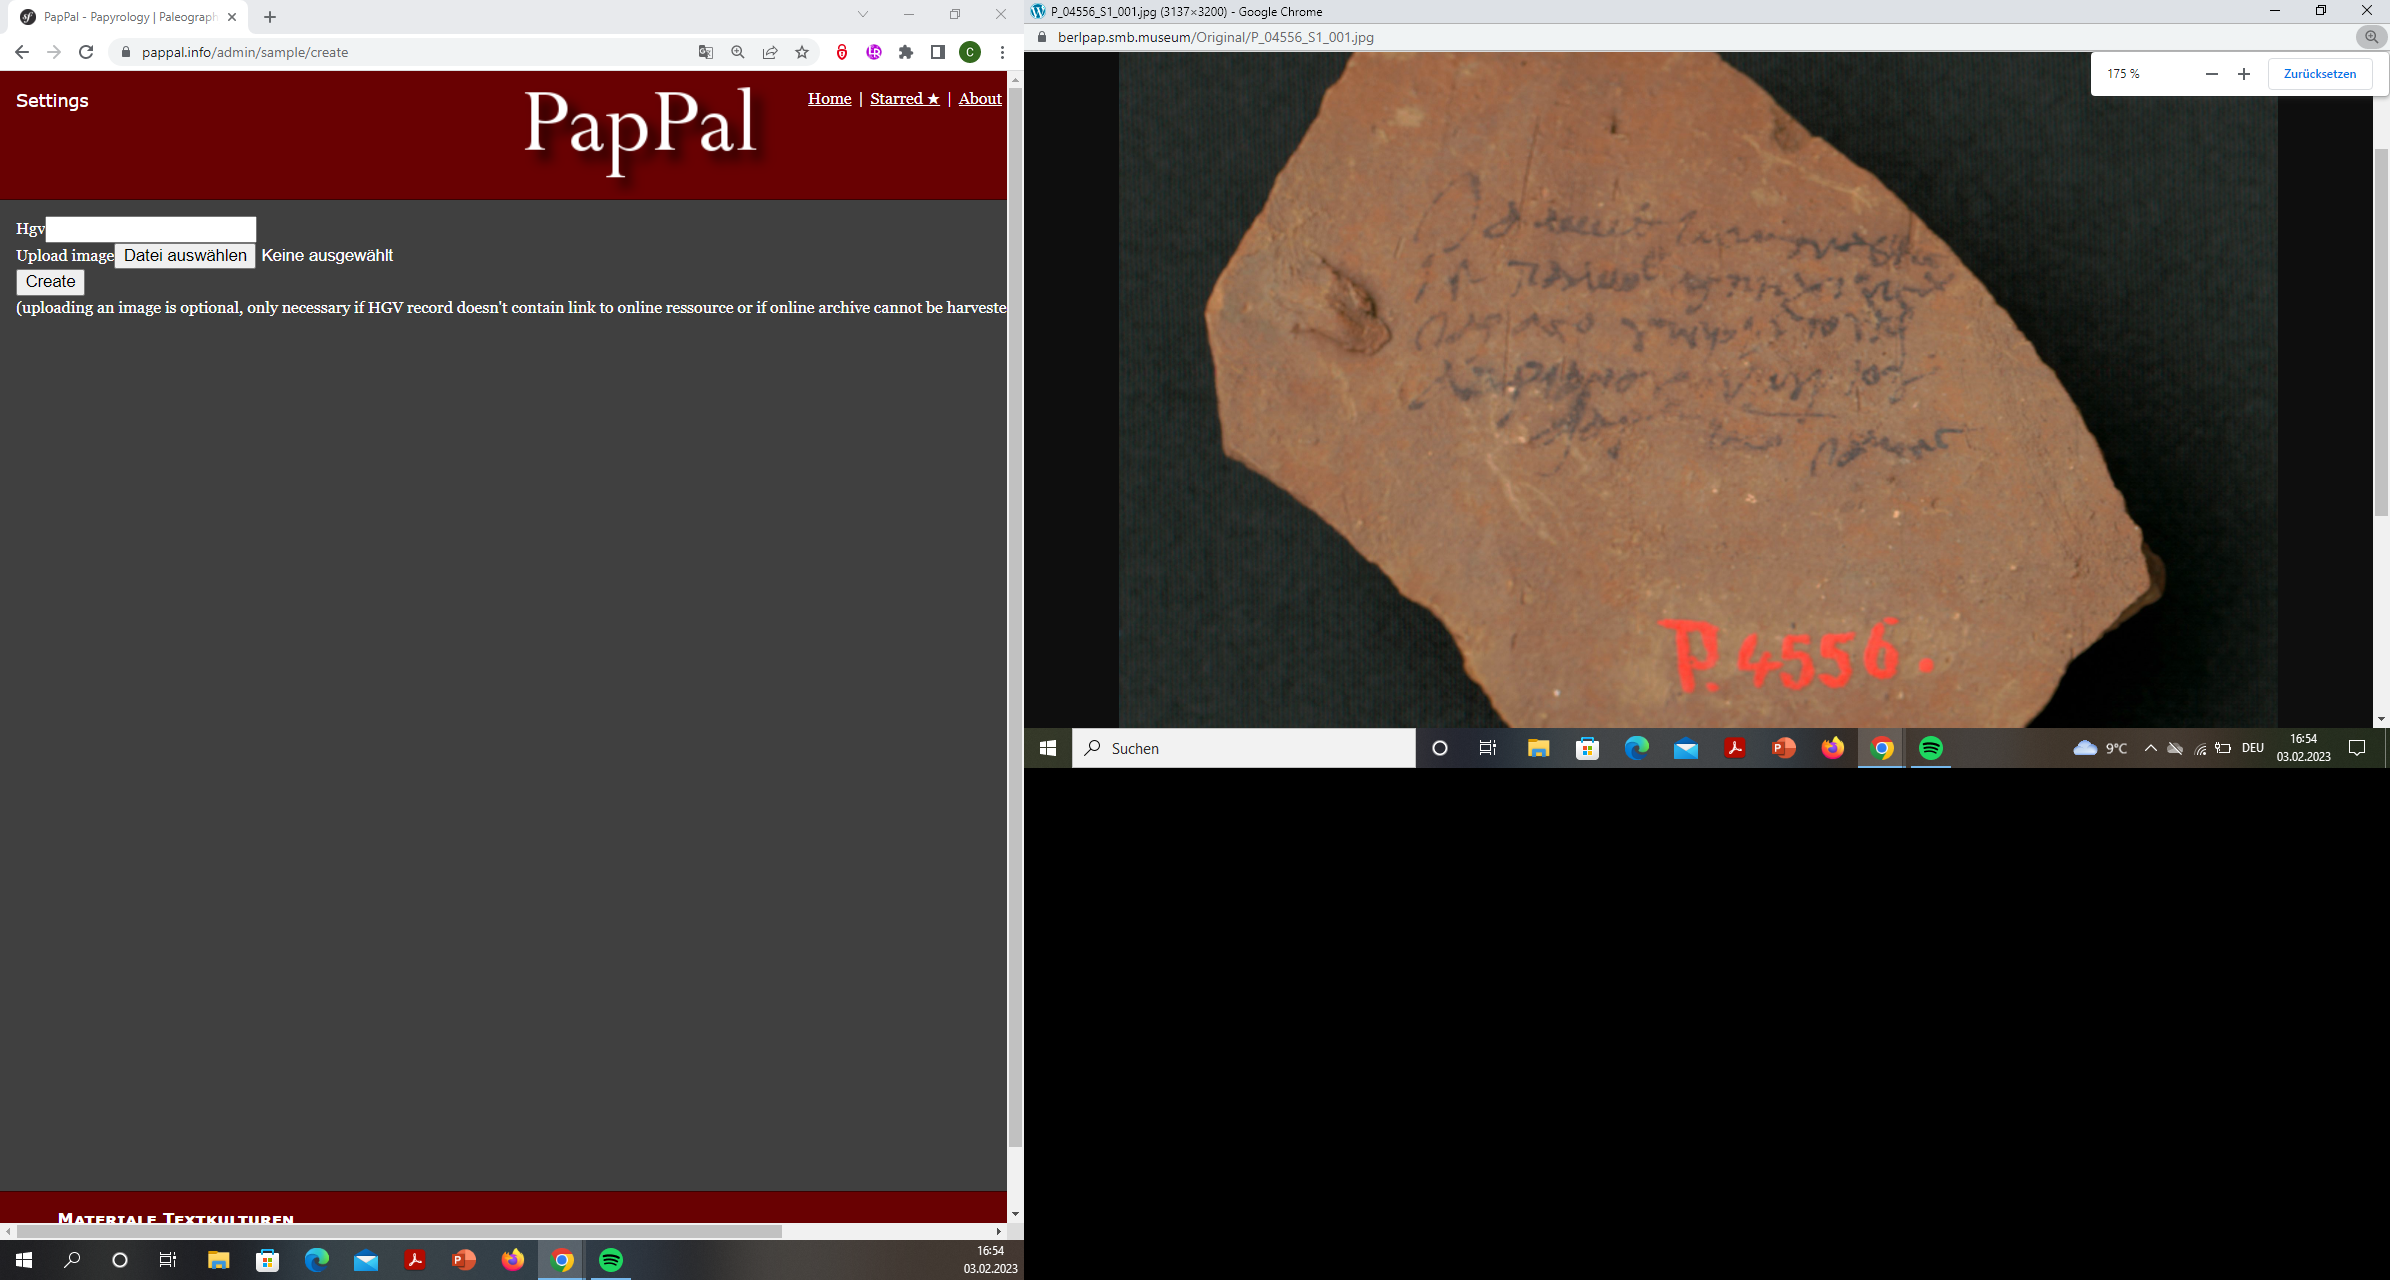Click the image window vertical scrollbar

click(x=2381, y=330)
